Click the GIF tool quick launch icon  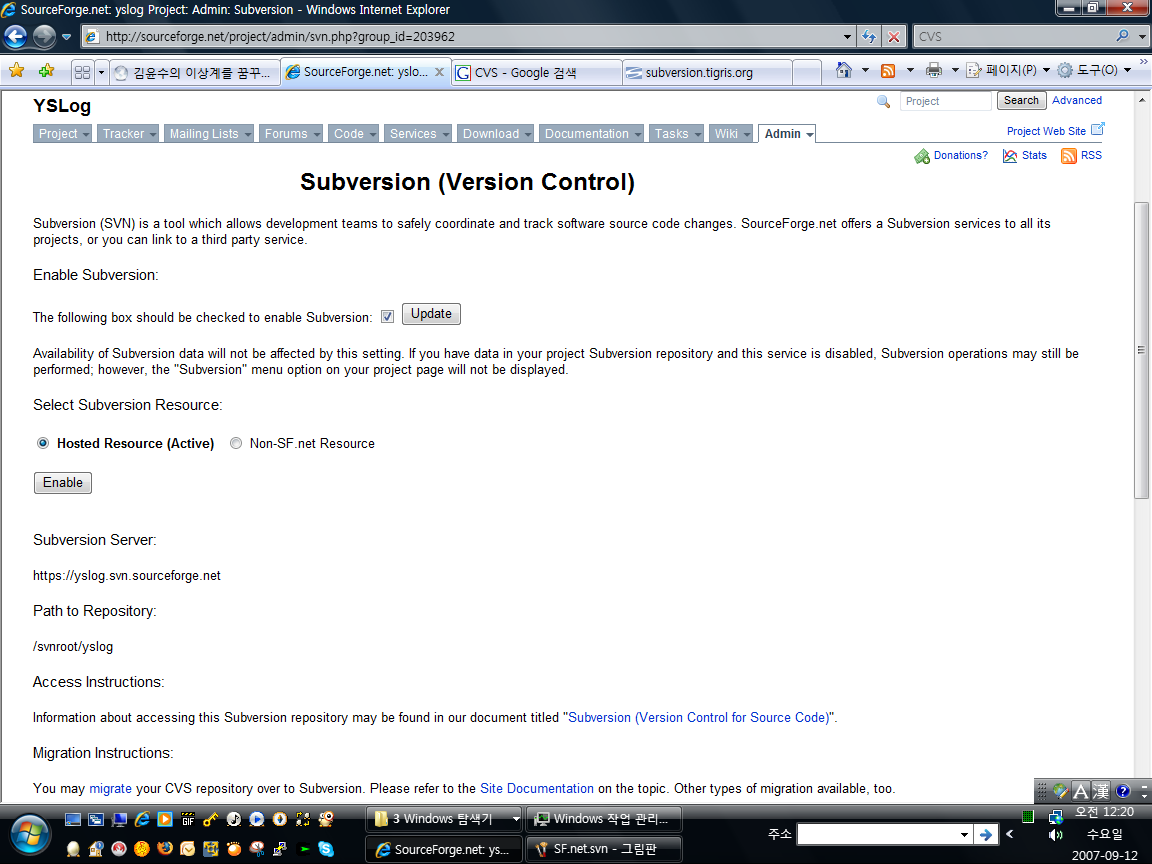(188, 818)
